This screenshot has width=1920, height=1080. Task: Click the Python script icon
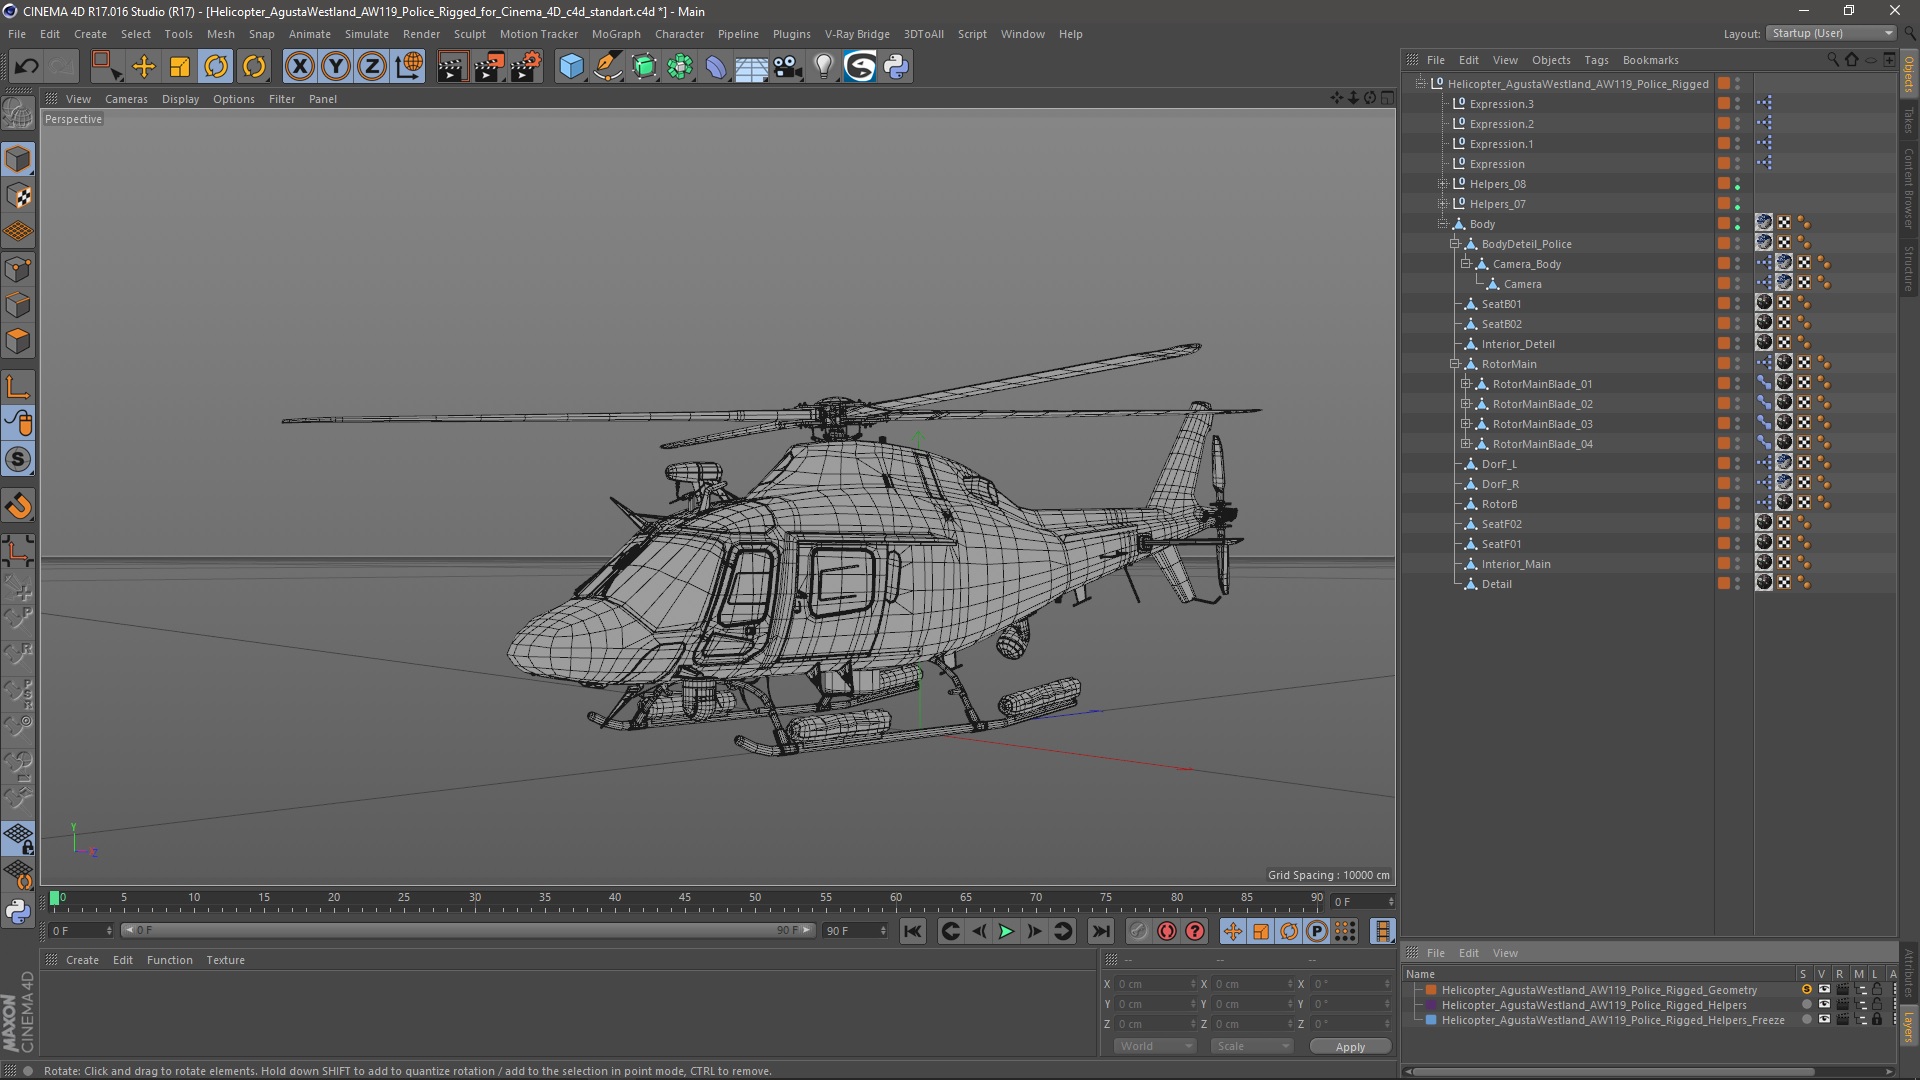[897, 66]
